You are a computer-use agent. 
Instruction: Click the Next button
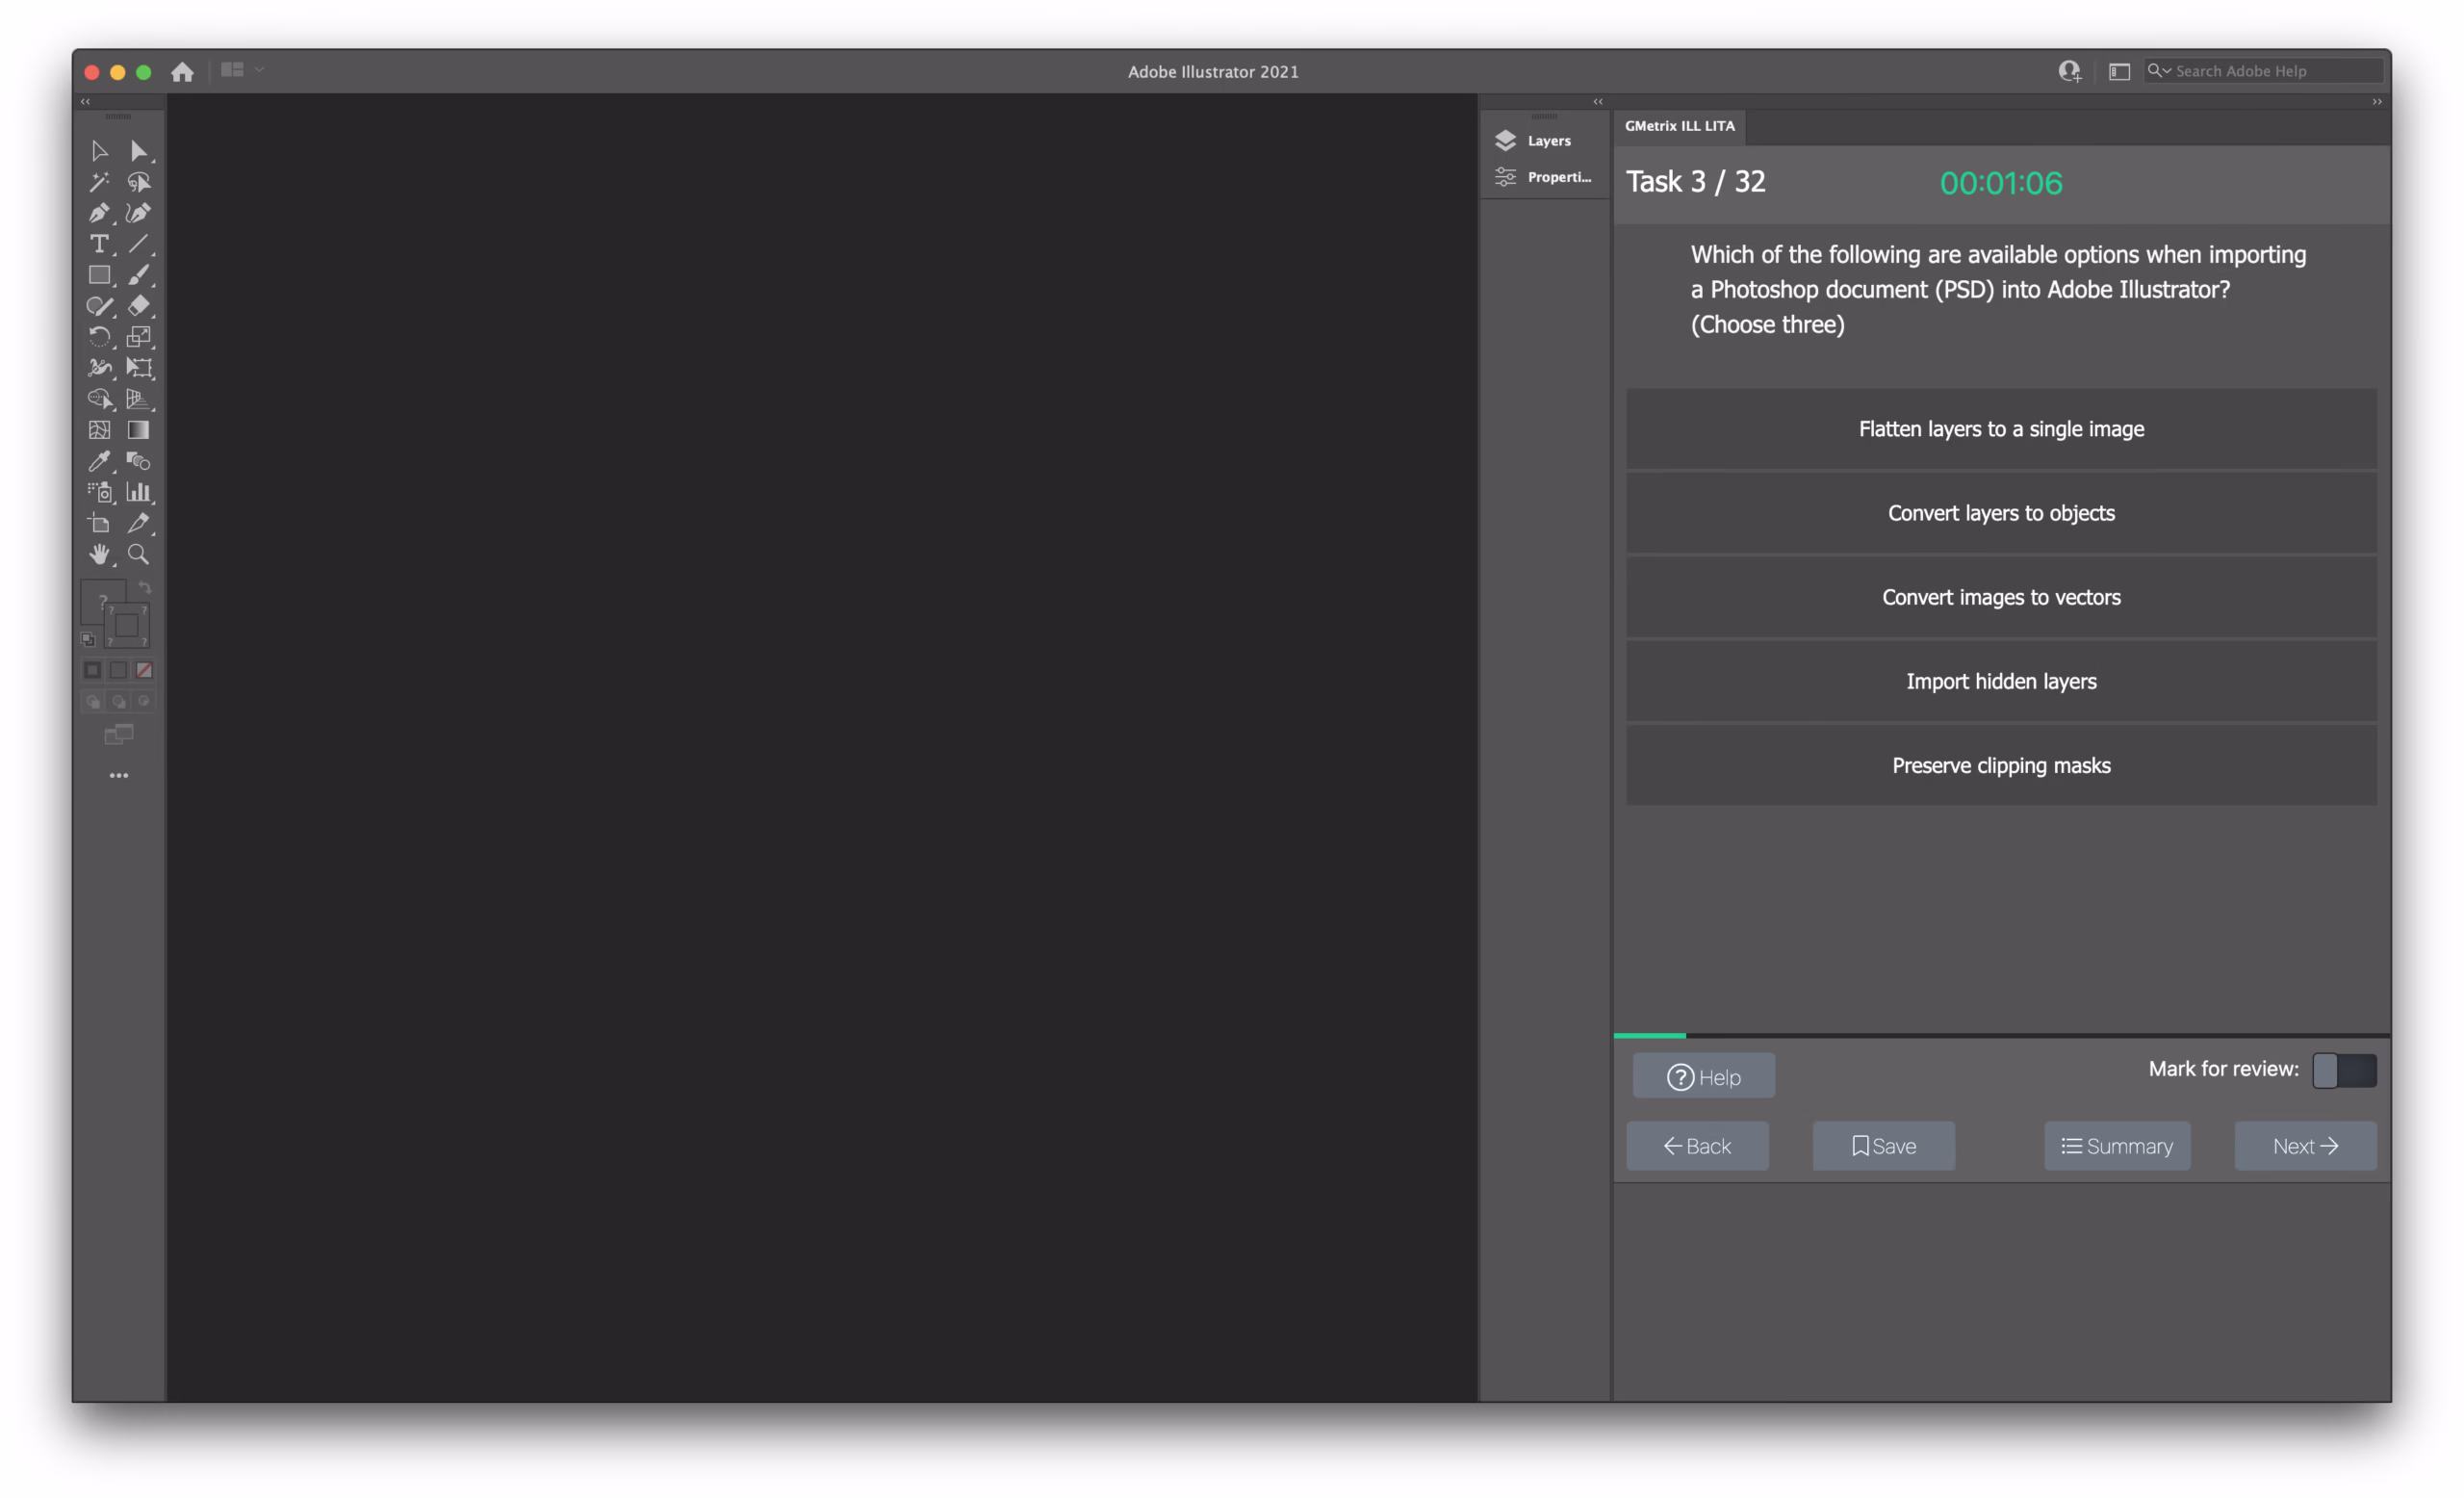tap(2304, 1146)
